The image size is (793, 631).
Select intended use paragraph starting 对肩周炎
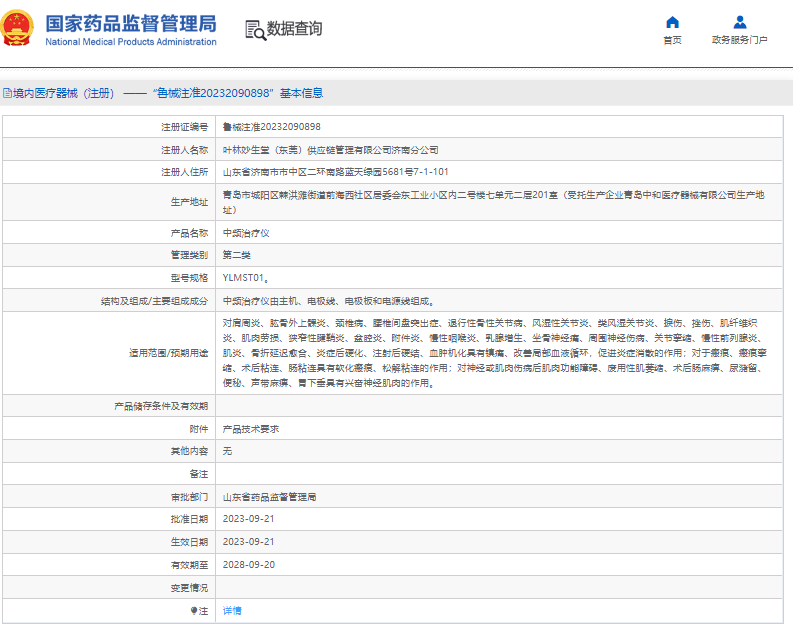pyautogui.click(x=495, y=353)
